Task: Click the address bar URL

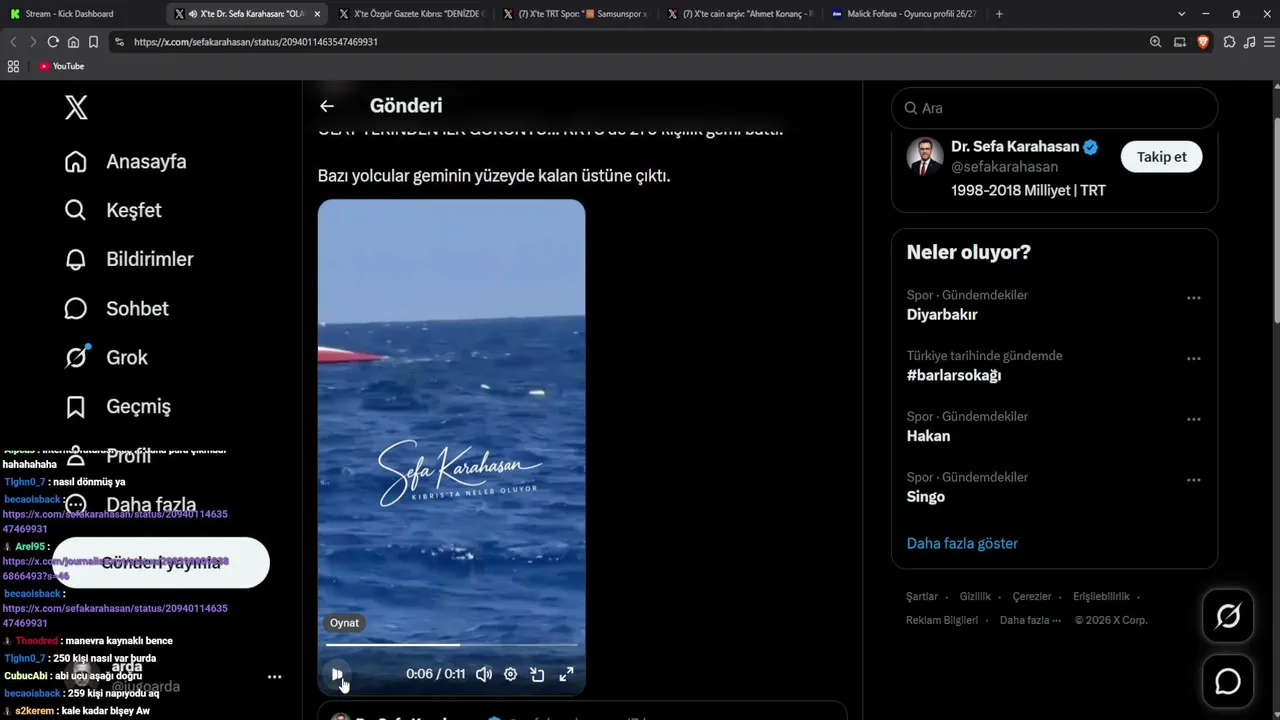Action: pos(256,42)
